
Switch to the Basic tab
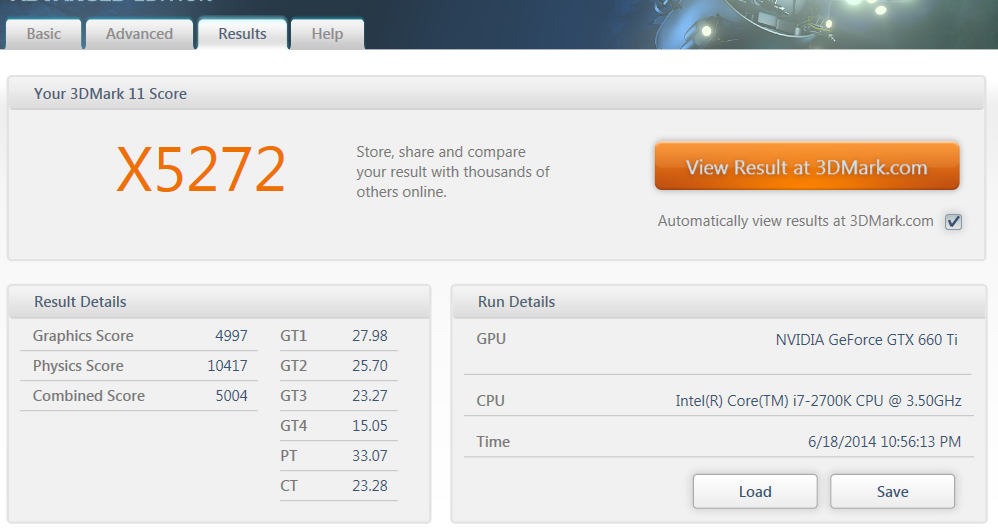[44, 34]
